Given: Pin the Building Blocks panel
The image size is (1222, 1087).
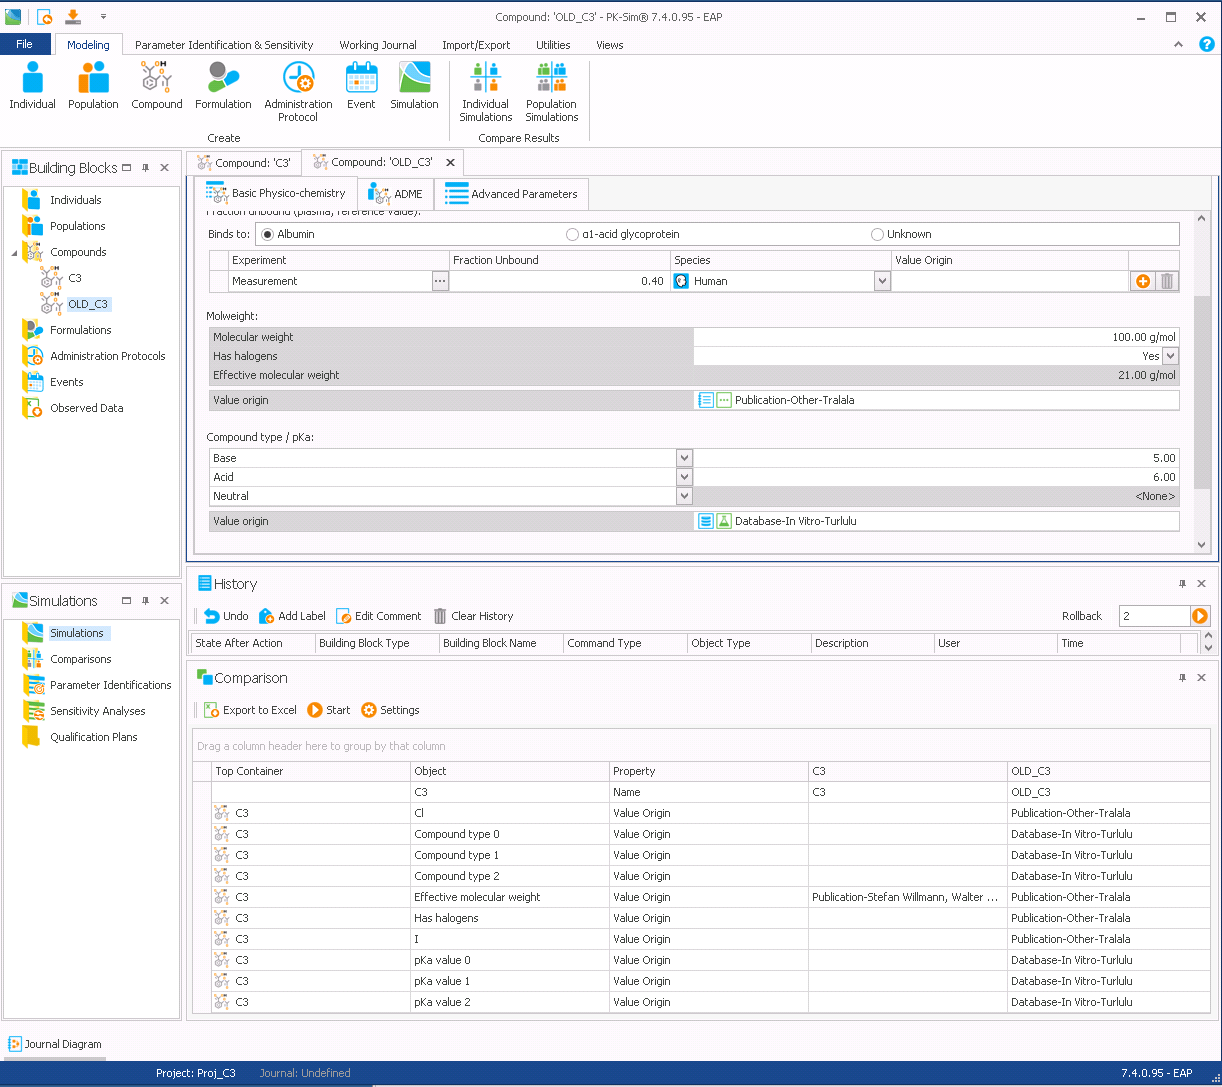Looking at the screenshot, I should (145, 168).
